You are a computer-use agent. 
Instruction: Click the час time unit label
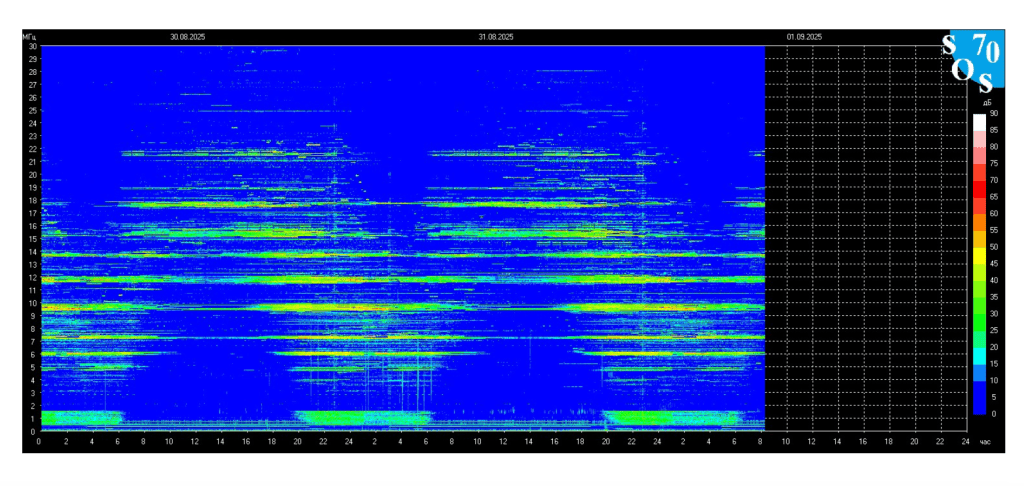tap(985, 442)
